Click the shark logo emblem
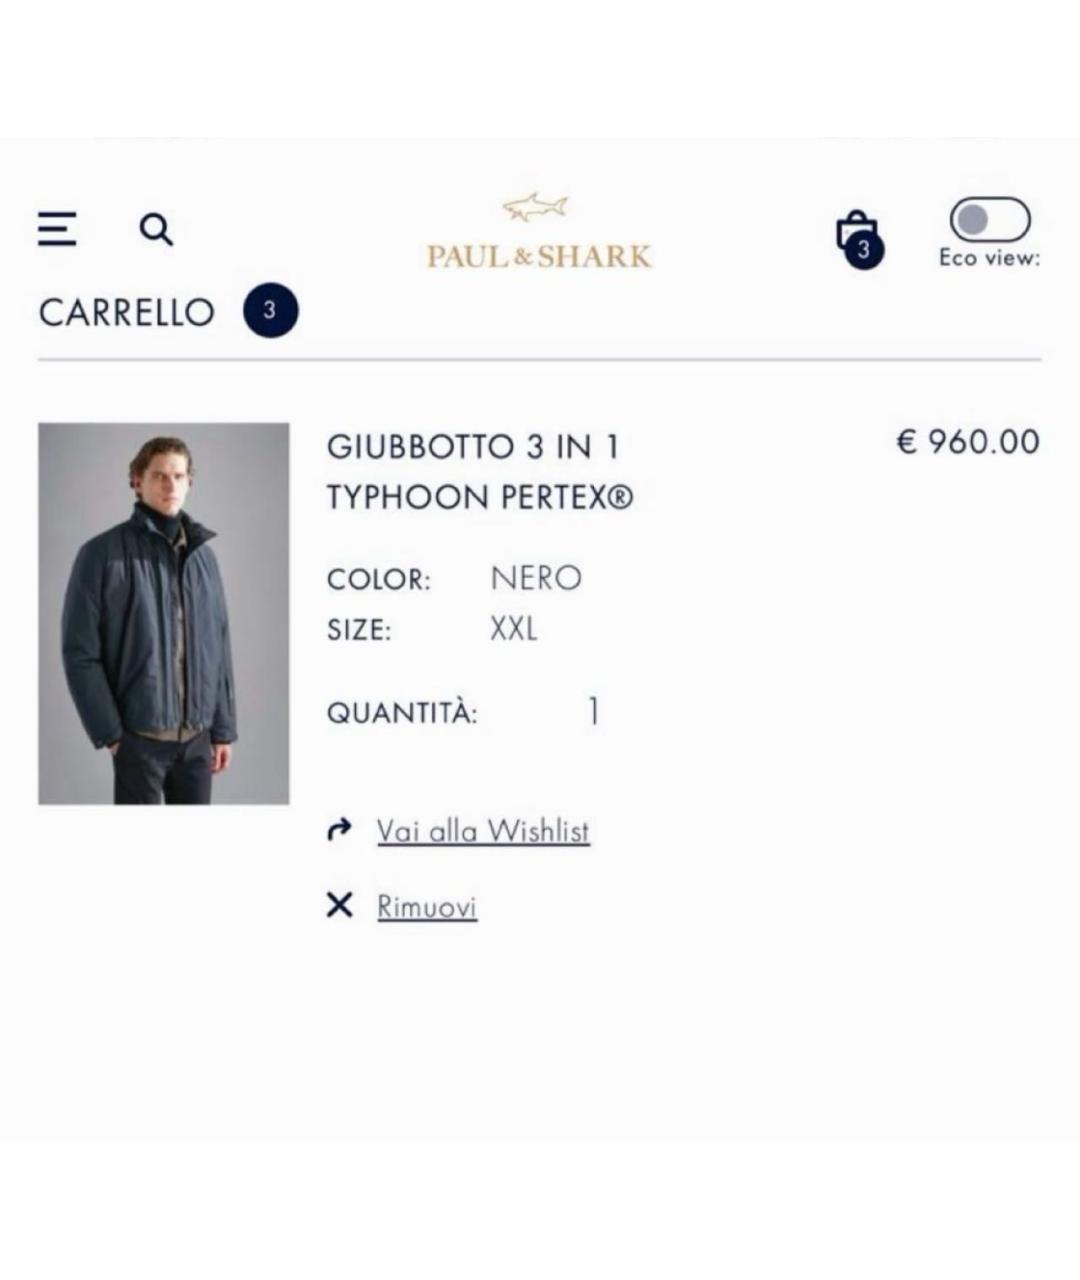Image resolution: width=1080 pixels, height=1280 pixels. (536, 208)
